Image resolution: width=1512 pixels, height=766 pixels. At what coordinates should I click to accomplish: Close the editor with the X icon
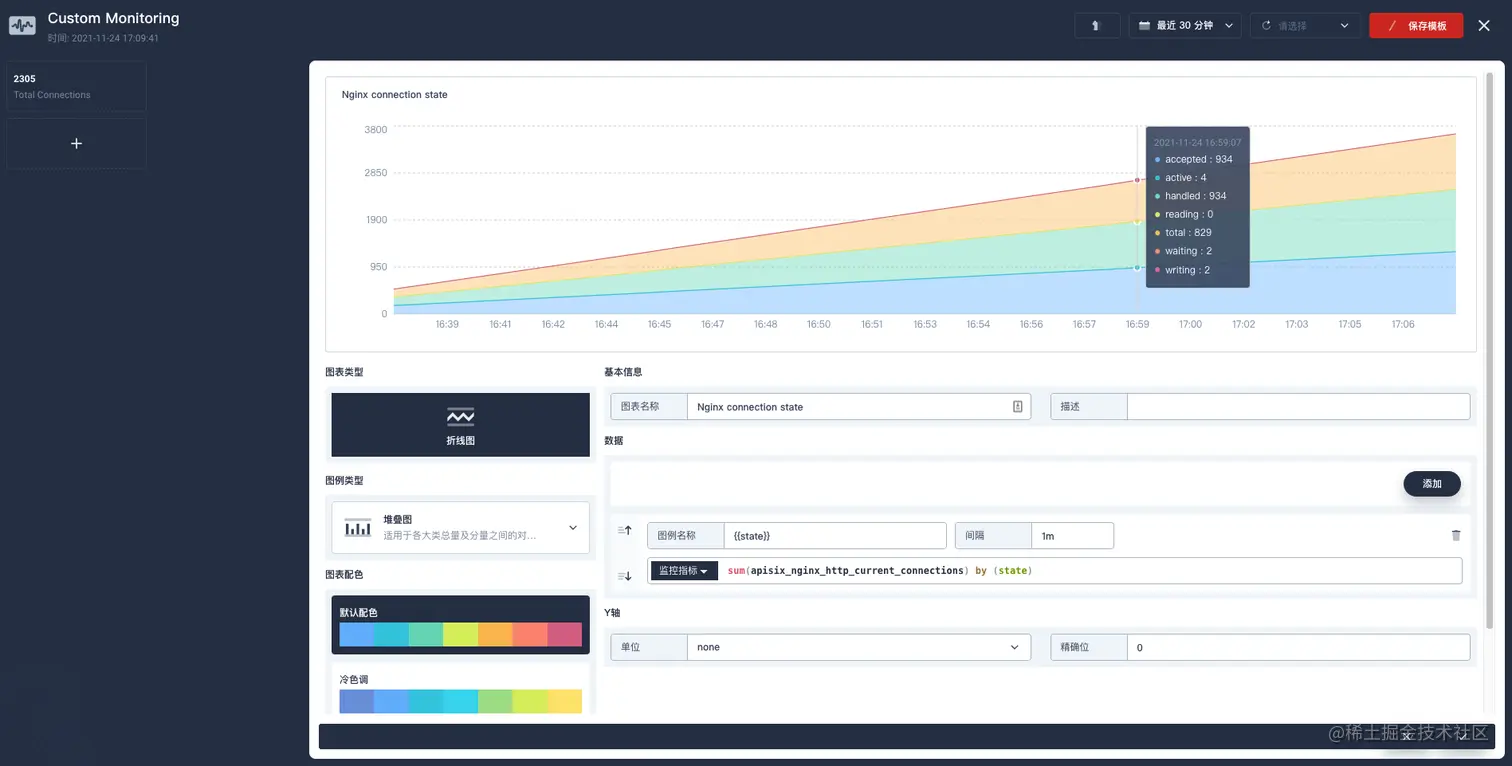1484,26
